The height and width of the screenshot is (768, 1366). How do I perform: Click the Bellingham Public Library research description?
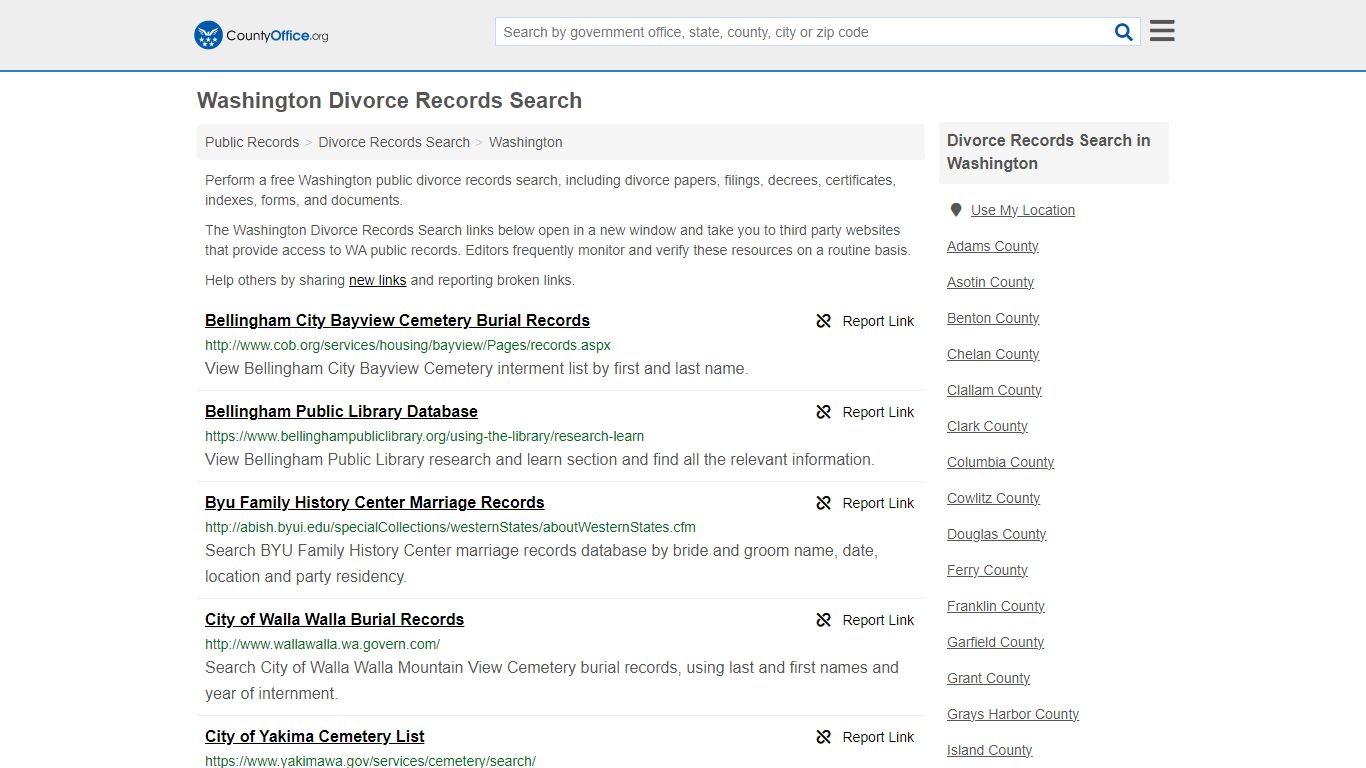540,459
